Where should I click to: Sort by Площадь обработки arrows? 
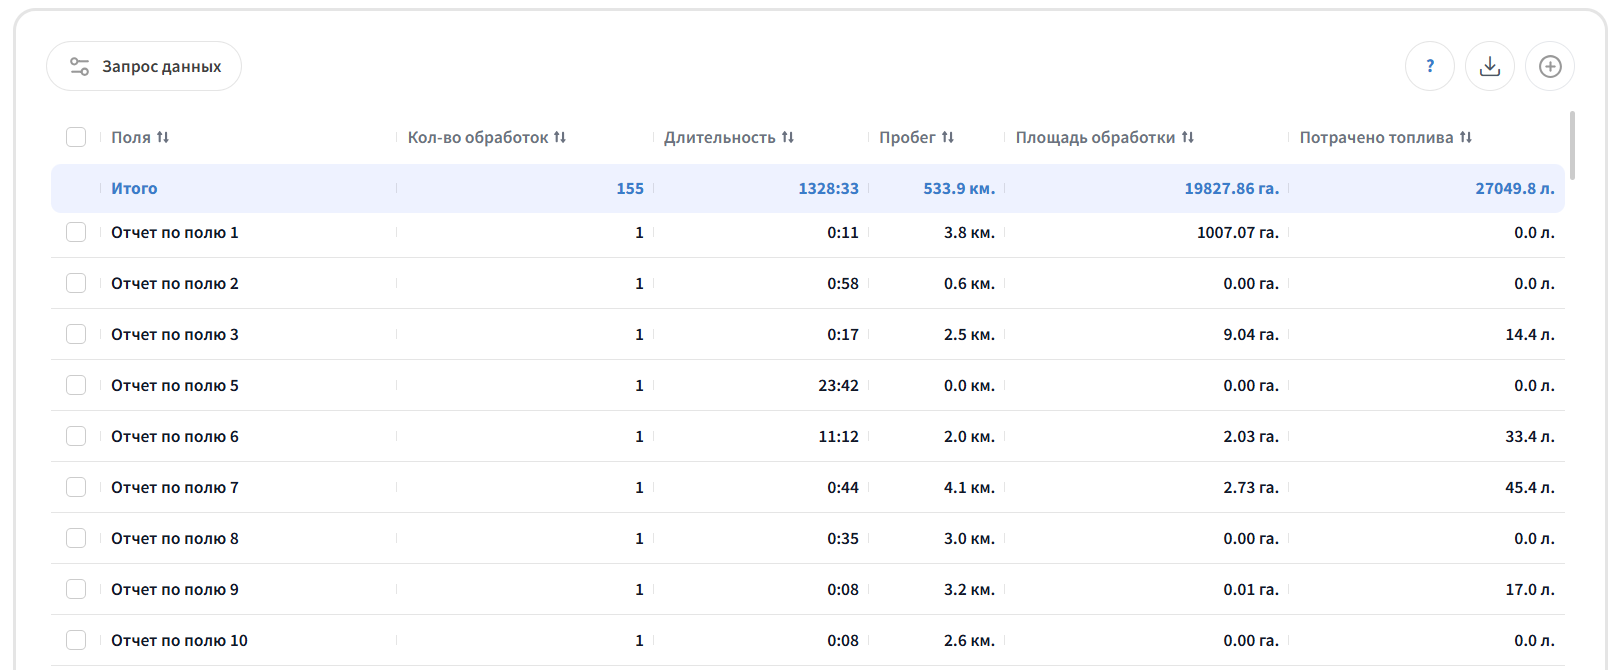click(x=1188, y=137)
